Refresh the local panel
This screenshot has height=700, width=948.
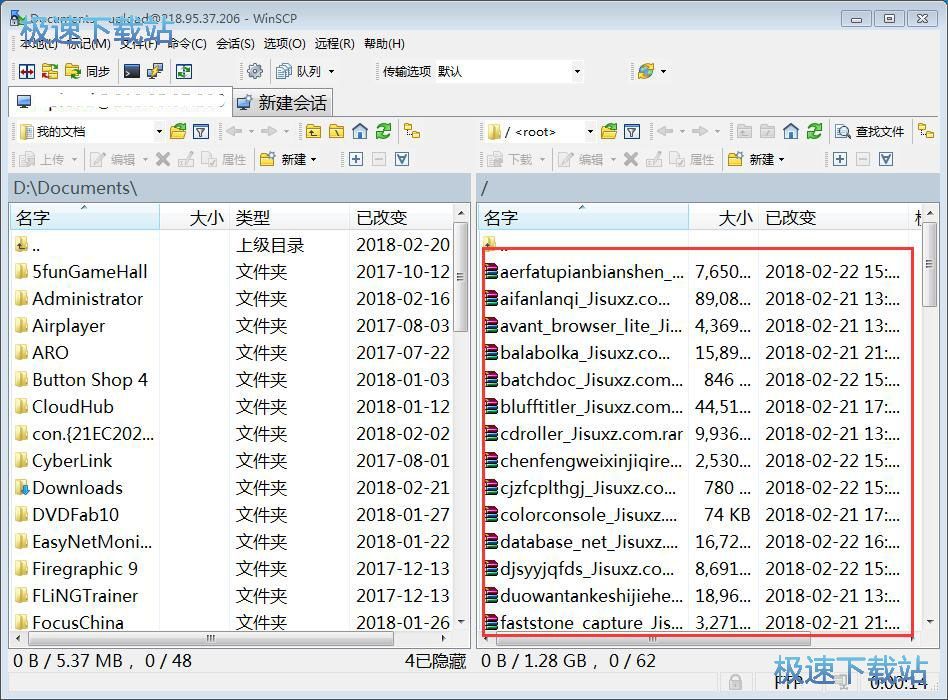(x=383, y=131)
